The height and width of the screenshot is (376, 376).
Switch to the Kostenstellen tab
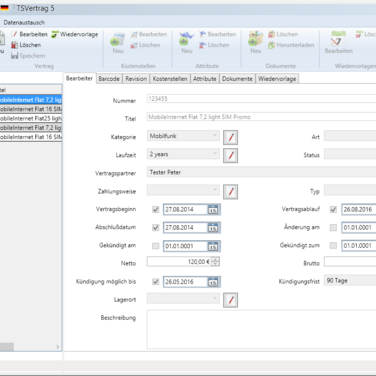[170, 79]
